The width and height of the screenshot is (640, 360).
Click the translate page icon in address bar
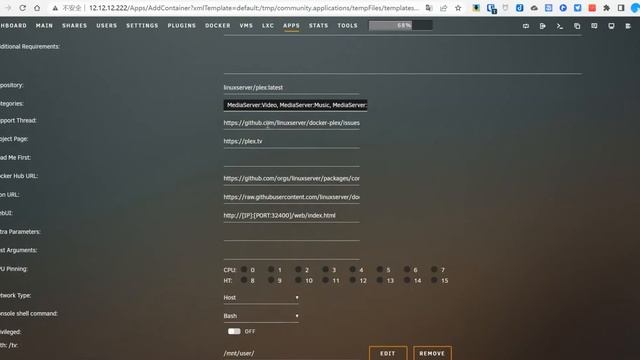click(x=429, y=8)
